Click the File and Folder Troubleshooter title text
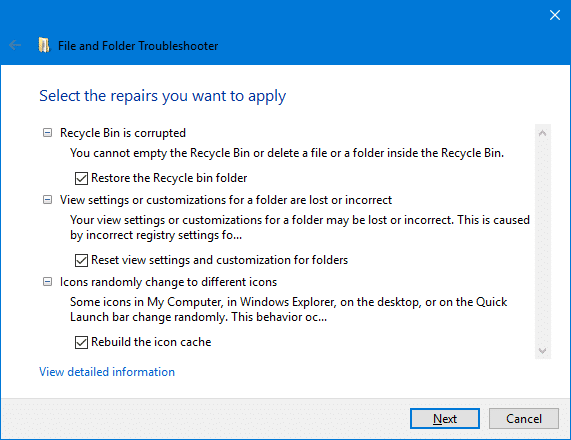This screenshot has height=440, width=571. click(138, 46)
